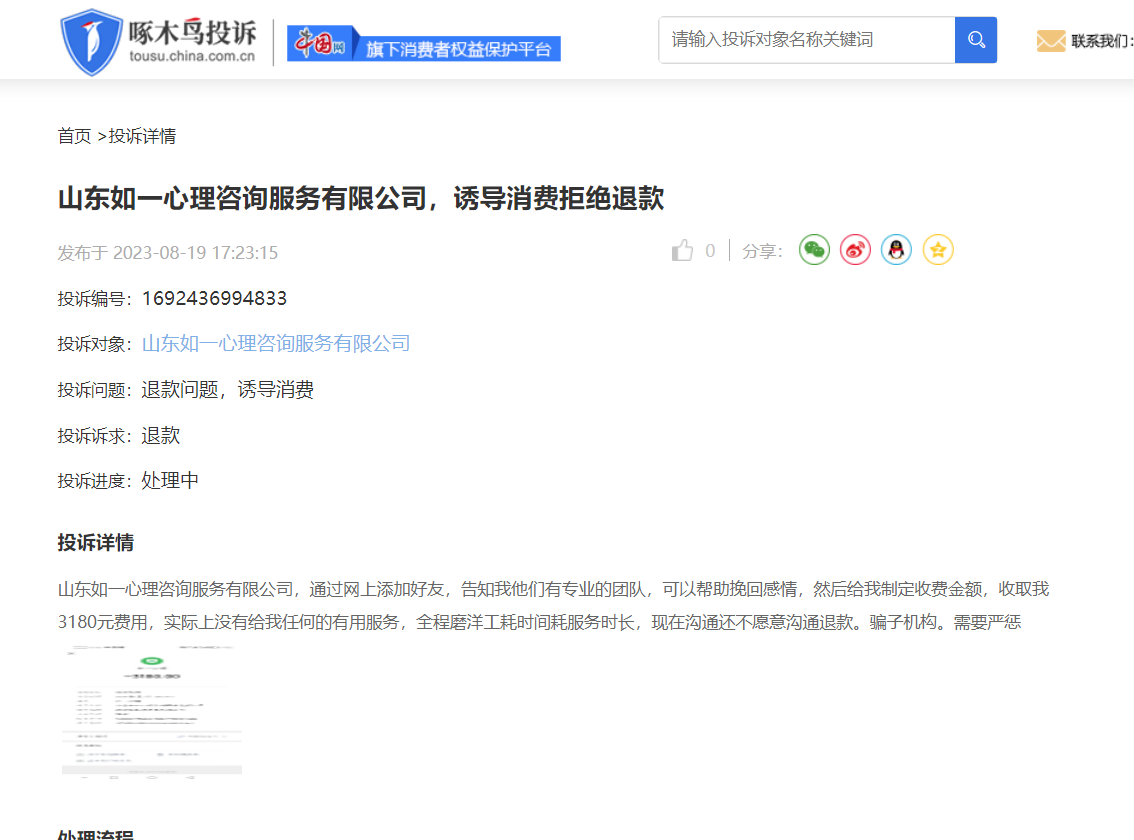Click 投诉详情 breadcrumb text

[x=142, y=136]
